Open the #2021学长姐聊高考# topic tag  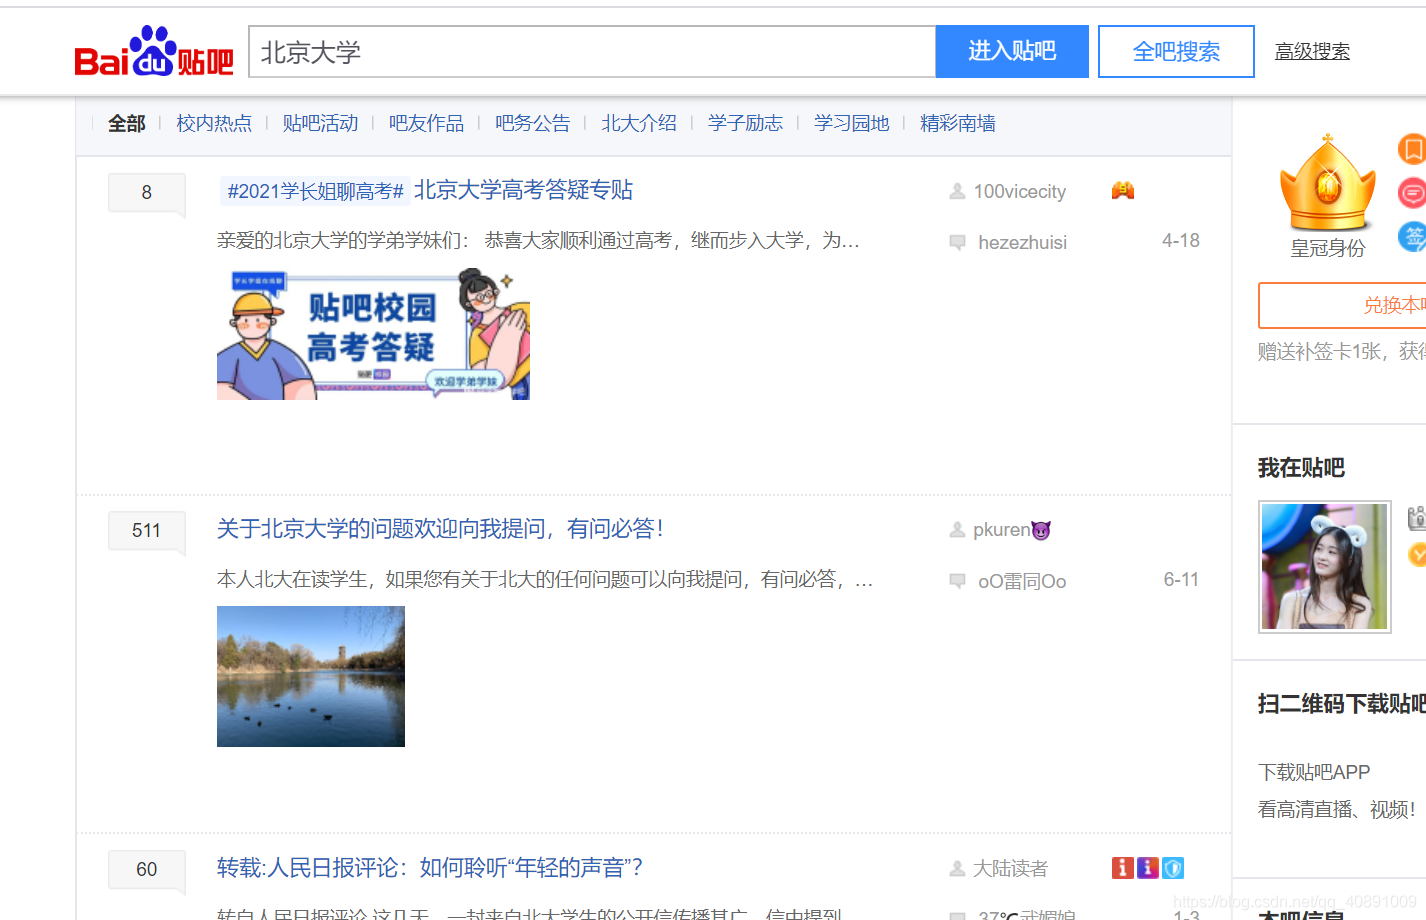point(315,191)
